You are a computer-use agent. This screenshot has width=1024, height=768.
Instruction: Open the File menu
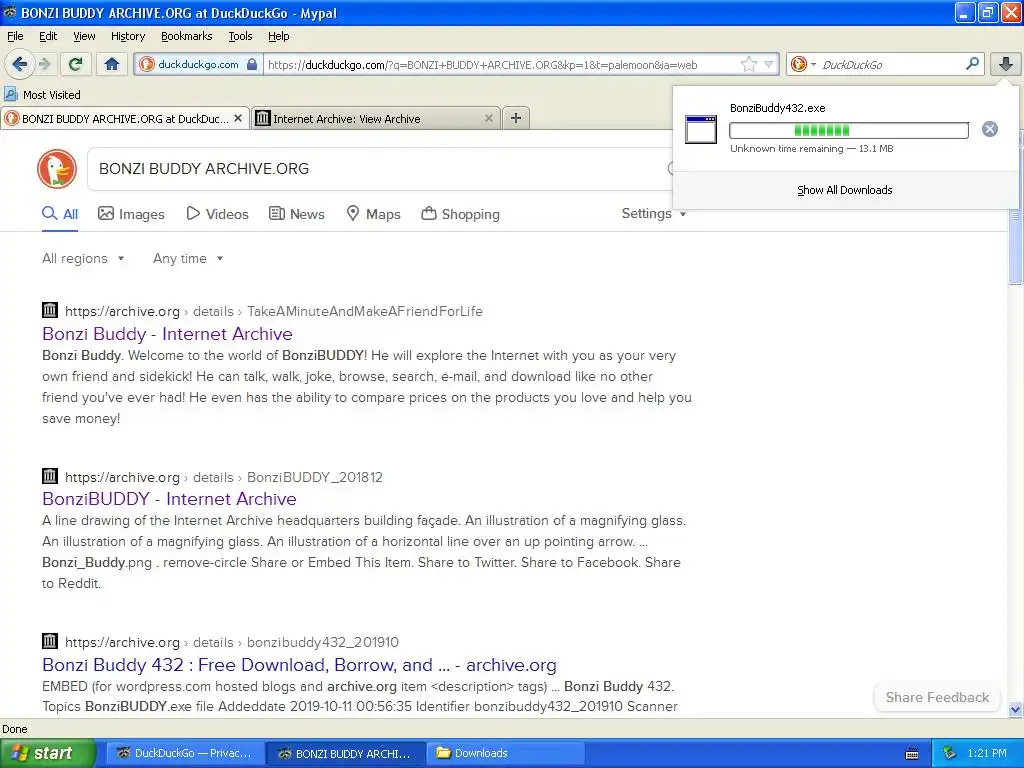click(x=14, y=36)
